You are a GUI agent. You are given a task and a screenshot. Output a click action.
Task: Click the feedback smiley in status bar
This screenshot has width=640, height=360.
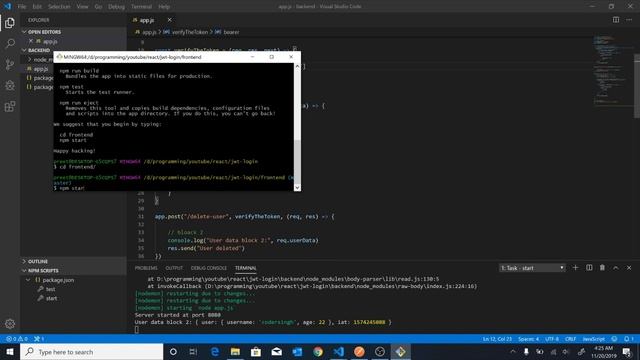coord(614,339)
